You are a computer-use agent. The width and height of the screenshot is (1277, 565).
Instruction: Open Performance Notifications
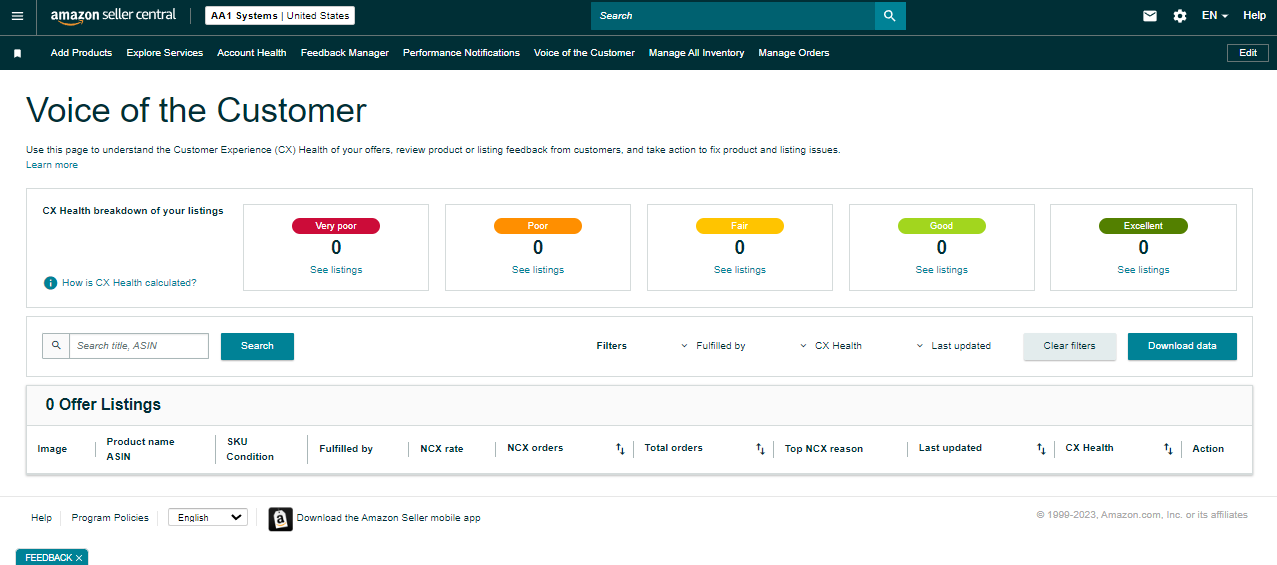tap(461, 53)
